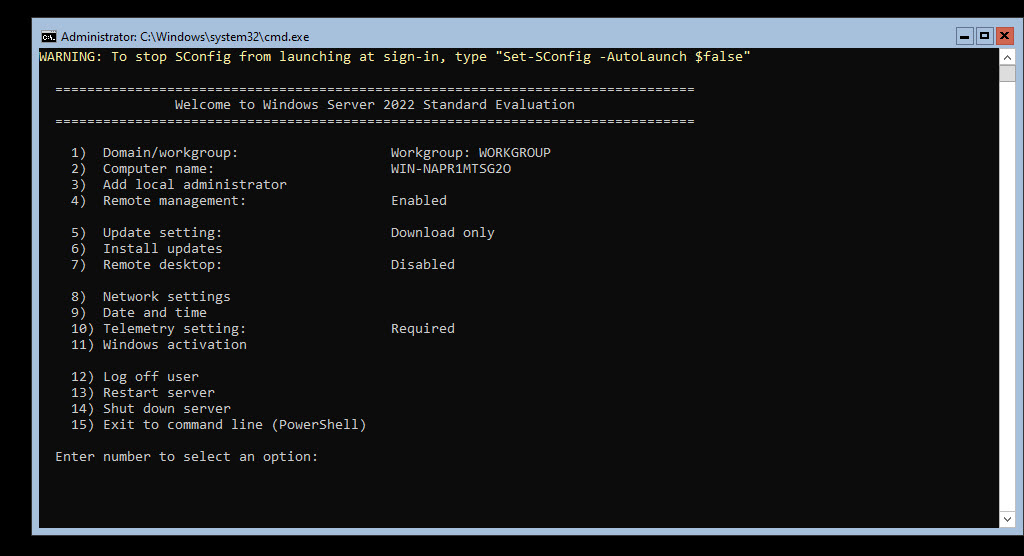Open the cmd.exe system menu icon
Screen dimensions: 1024x556
point(48,37)
